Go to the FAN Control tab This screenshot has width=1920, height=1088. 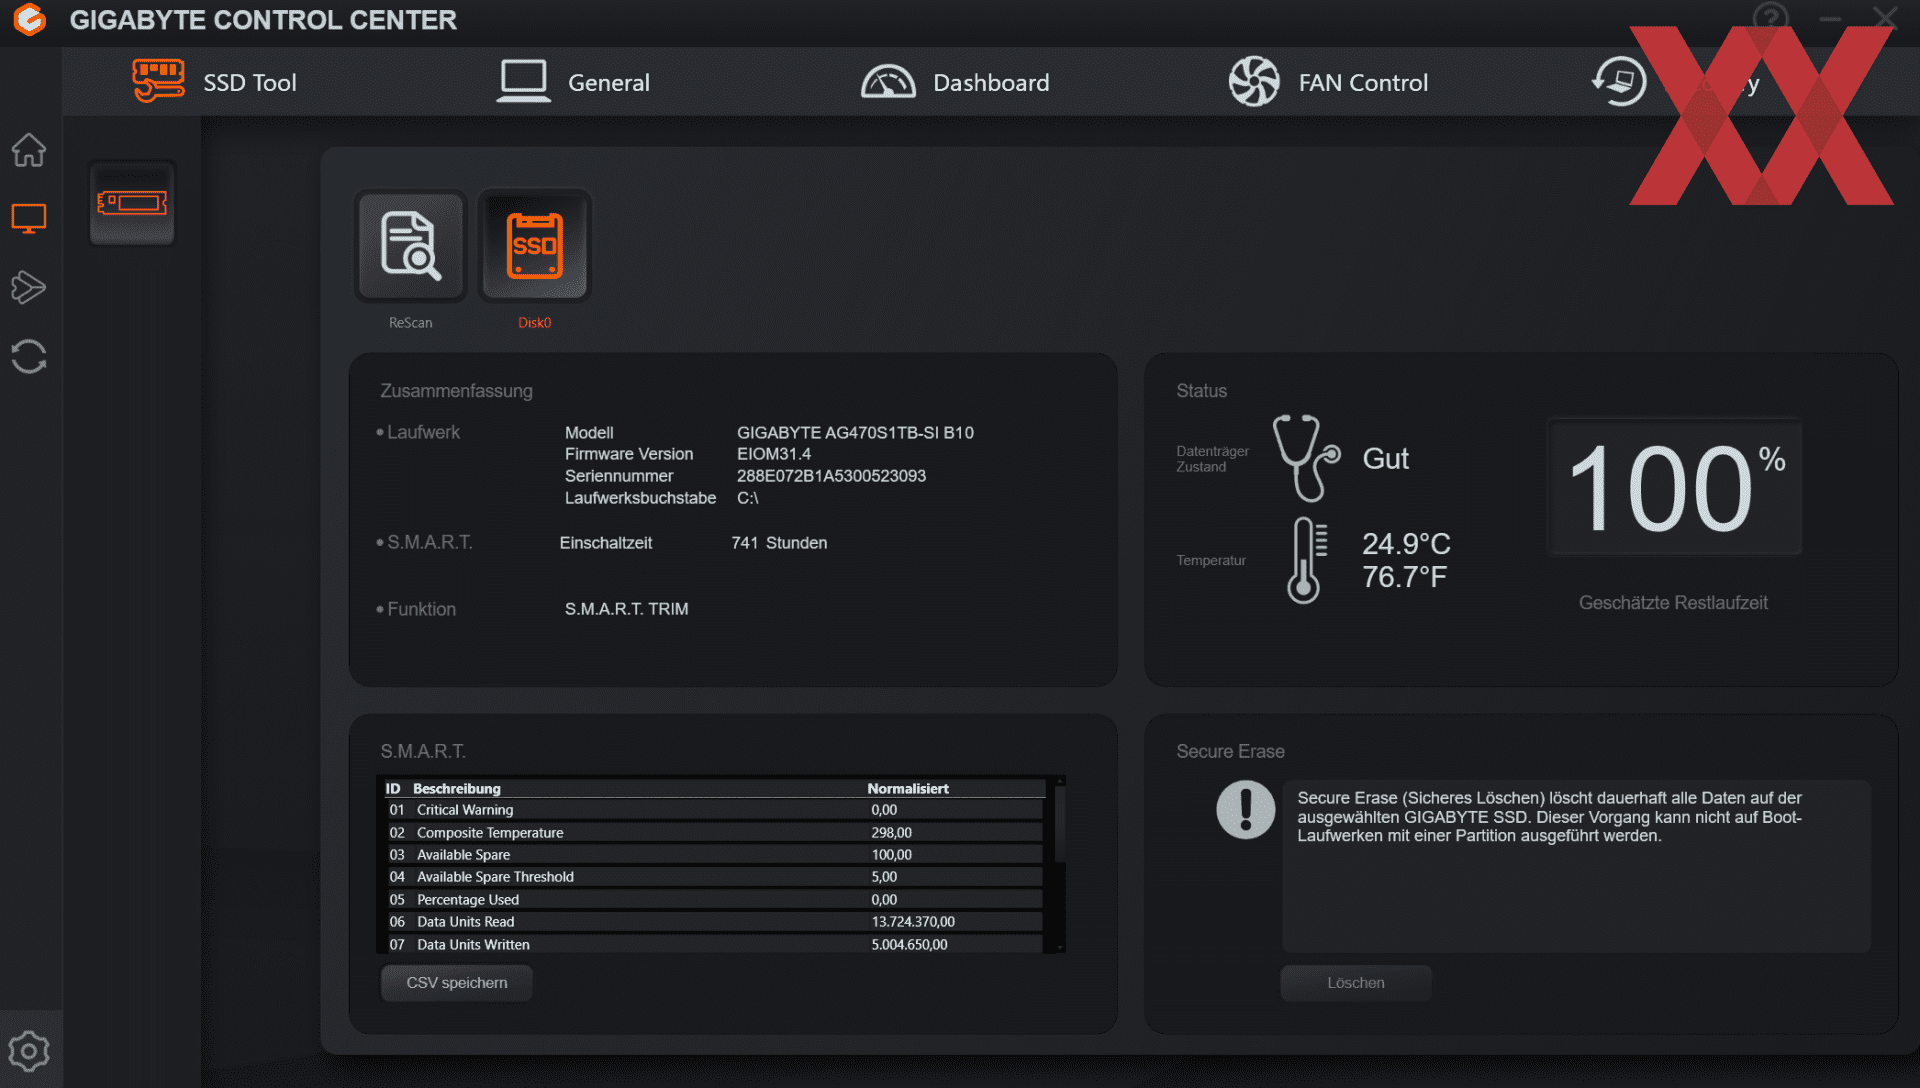coord(1328,82)
